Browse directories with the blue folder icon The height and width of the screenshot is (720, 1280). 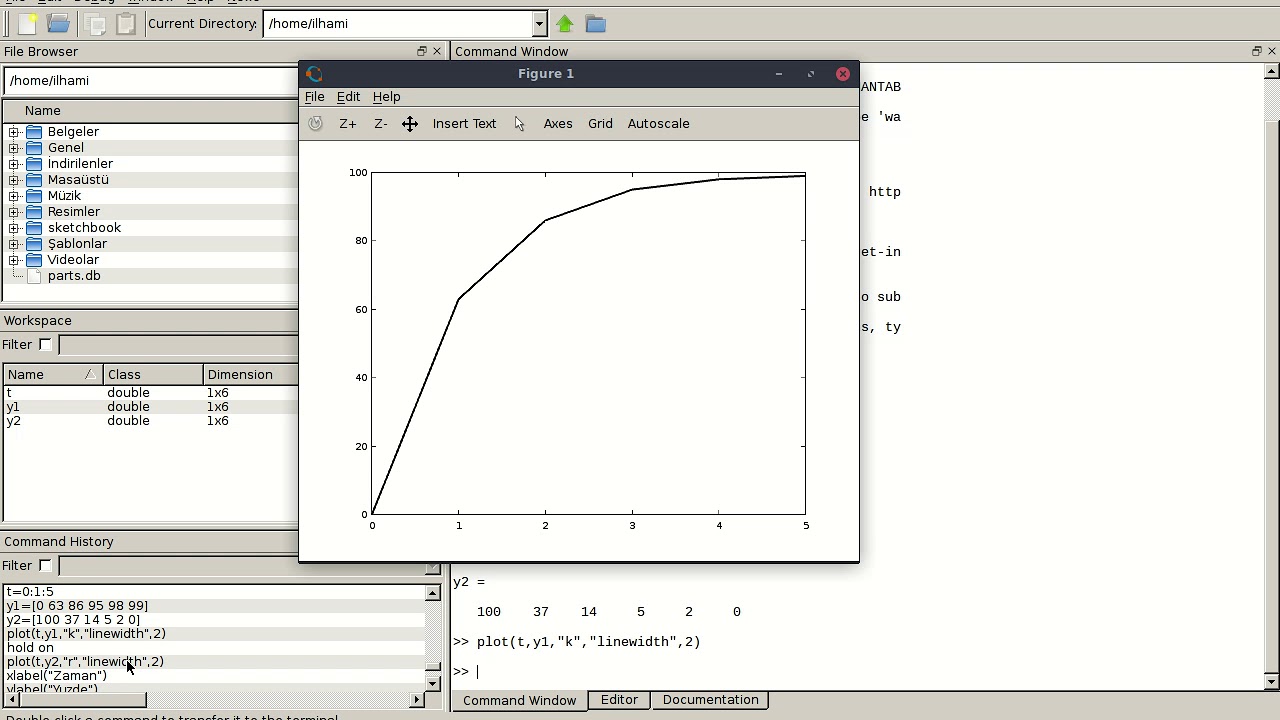click(596, 24)
